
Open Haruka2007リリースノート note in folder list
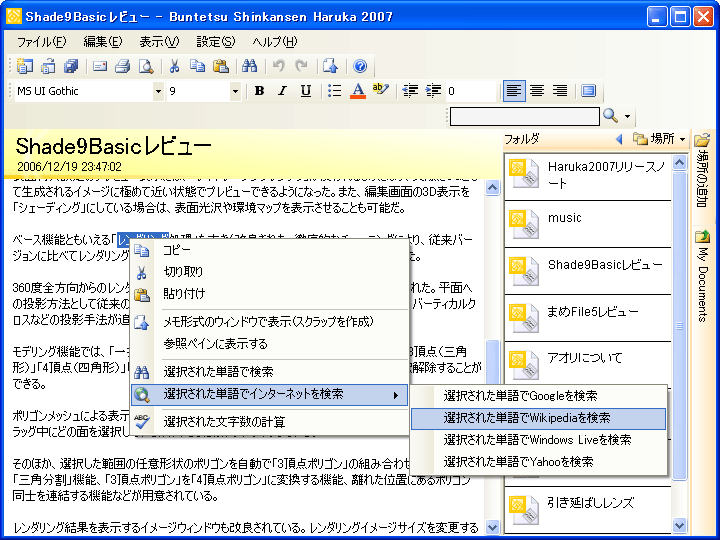[x=588, y=177]
